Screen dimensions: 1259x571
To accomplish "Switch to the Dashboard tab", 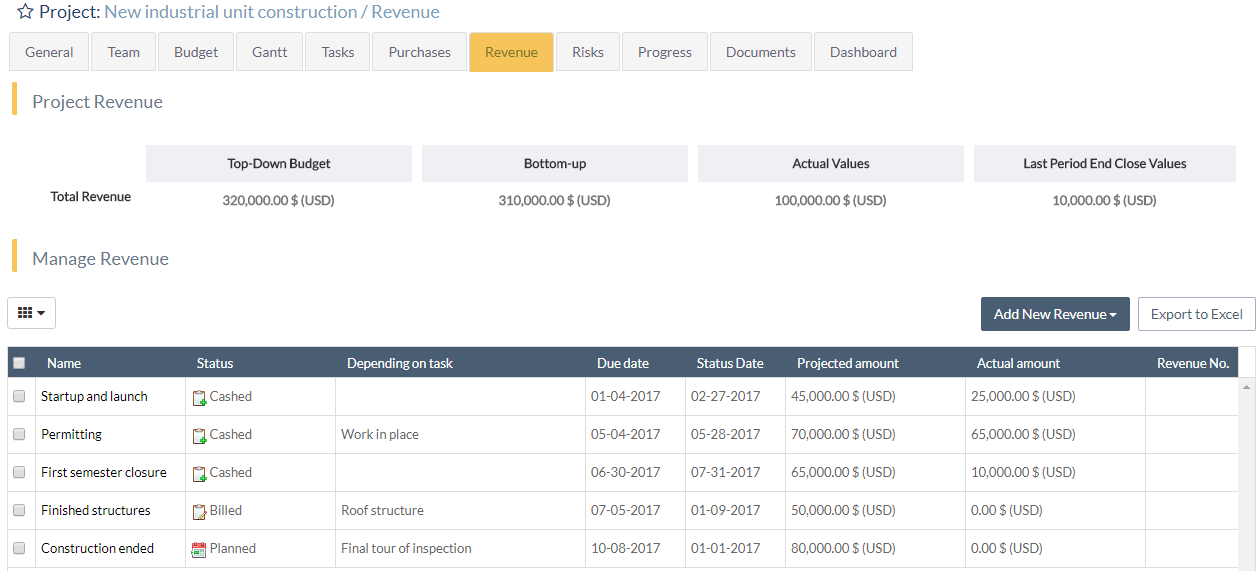I will point(863,52).
